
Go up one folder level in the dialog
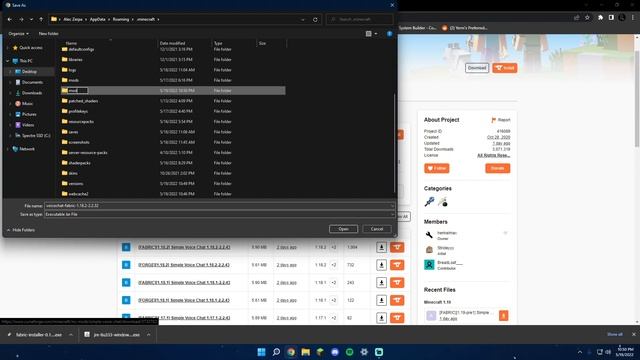[41, 19]
